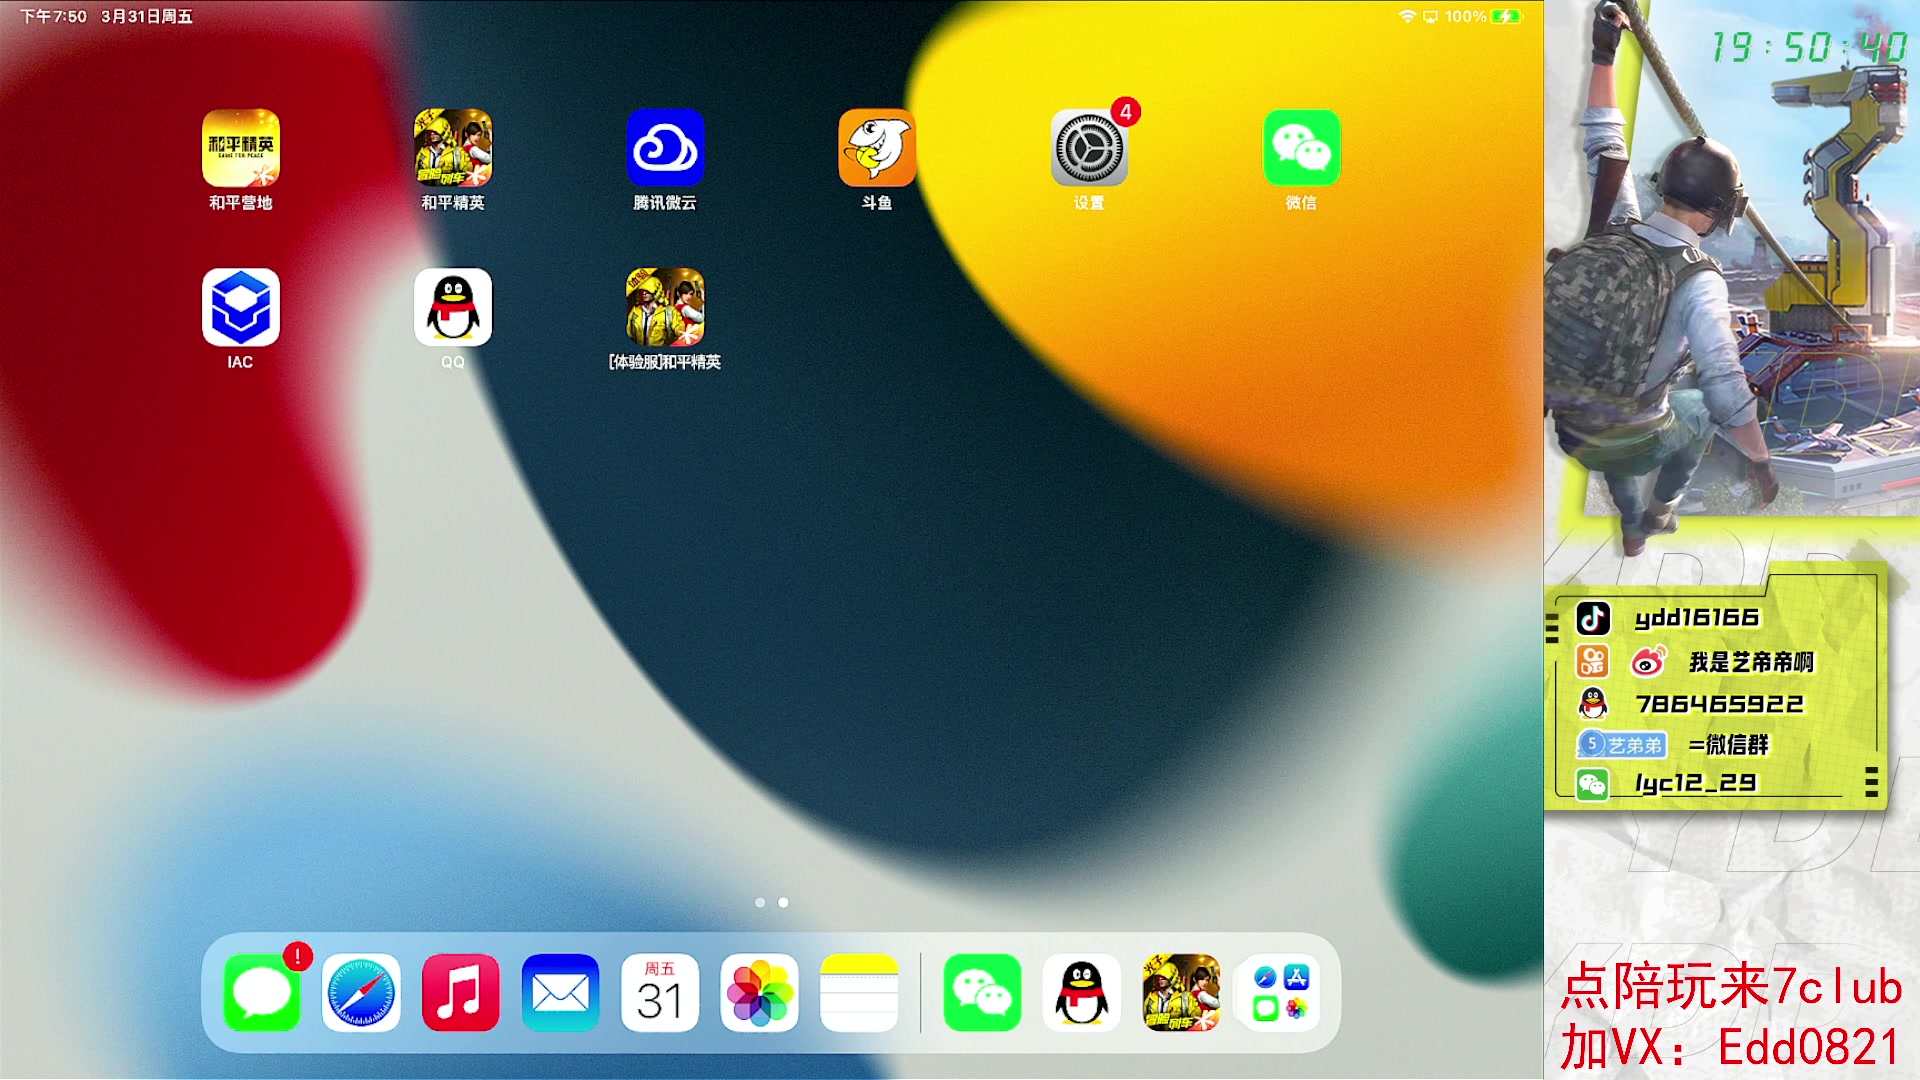Tap the battery indicator in status bar
1920x1080 pixels.
point(1506,16)
